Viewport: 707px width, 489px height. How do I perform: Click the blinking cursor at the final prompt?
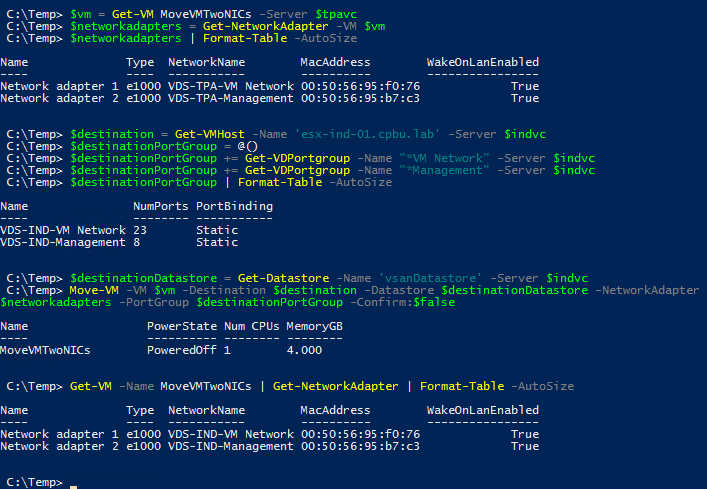[73, 487]
